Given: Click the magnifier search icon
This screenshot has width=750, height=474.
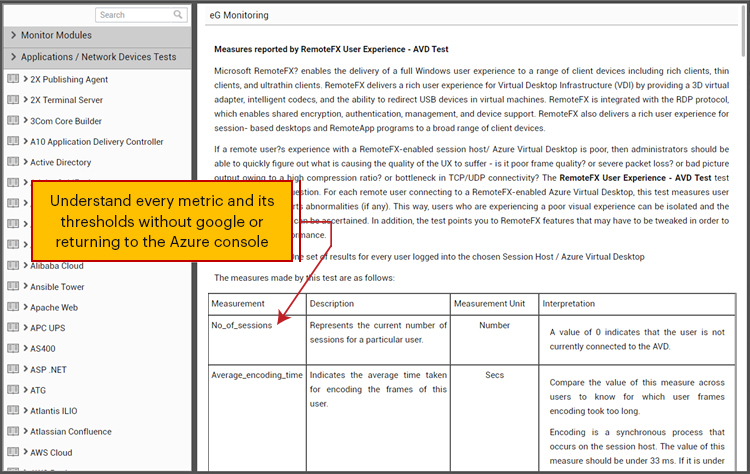Looking at the screenshot, I should coord(178,15).
